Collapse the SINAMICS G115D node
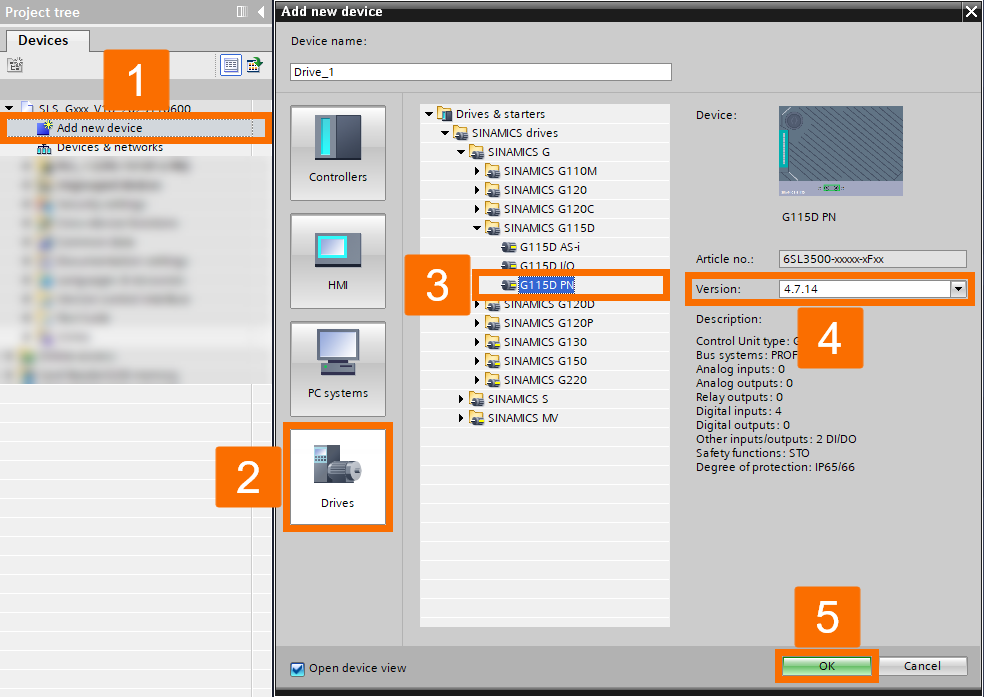The image size is (984, 697). pyautogui.click(x=477, y=228)
